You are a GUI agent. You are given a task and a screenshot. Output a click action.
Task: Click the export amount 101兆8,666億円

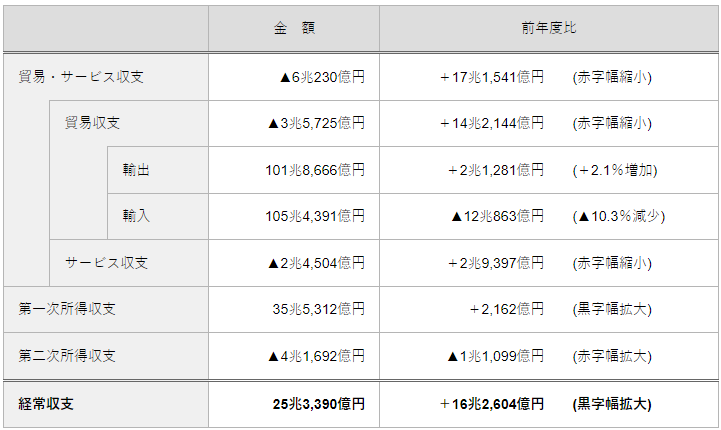pyautogui.click(x=315, y=170)
